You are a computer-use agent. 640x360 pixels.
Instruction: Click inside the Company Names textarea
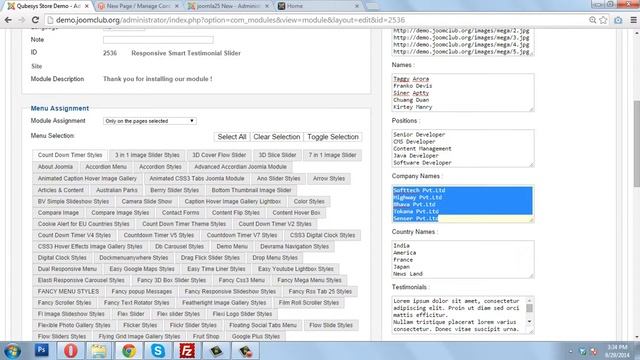[463, 204]
